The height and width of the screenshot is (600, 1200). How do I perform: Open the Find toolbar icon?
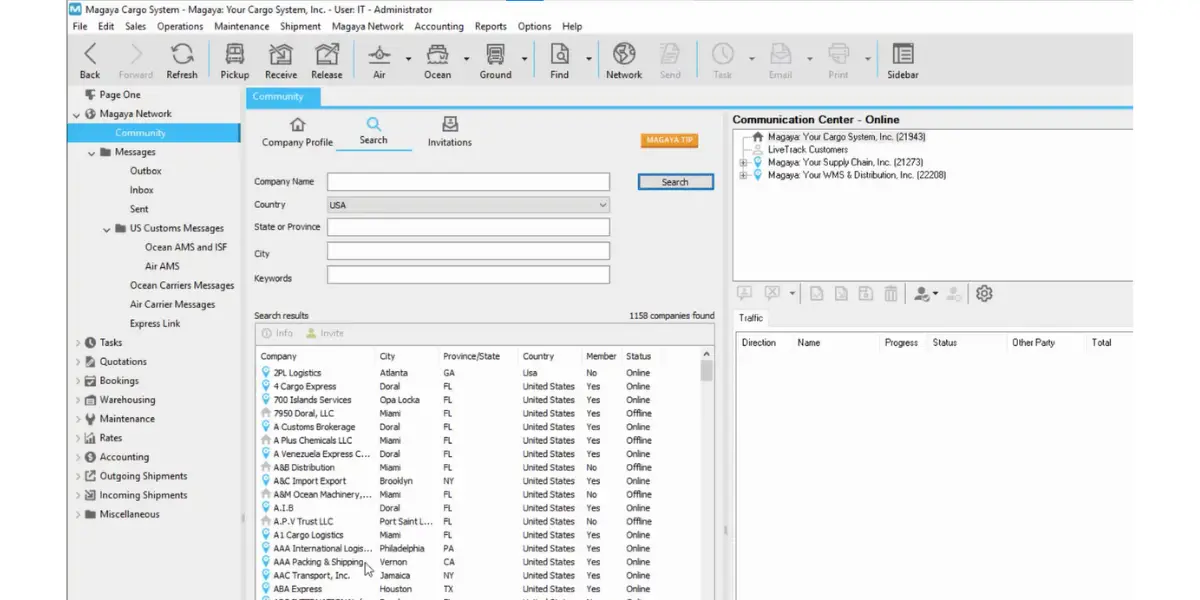pos(560,60)
